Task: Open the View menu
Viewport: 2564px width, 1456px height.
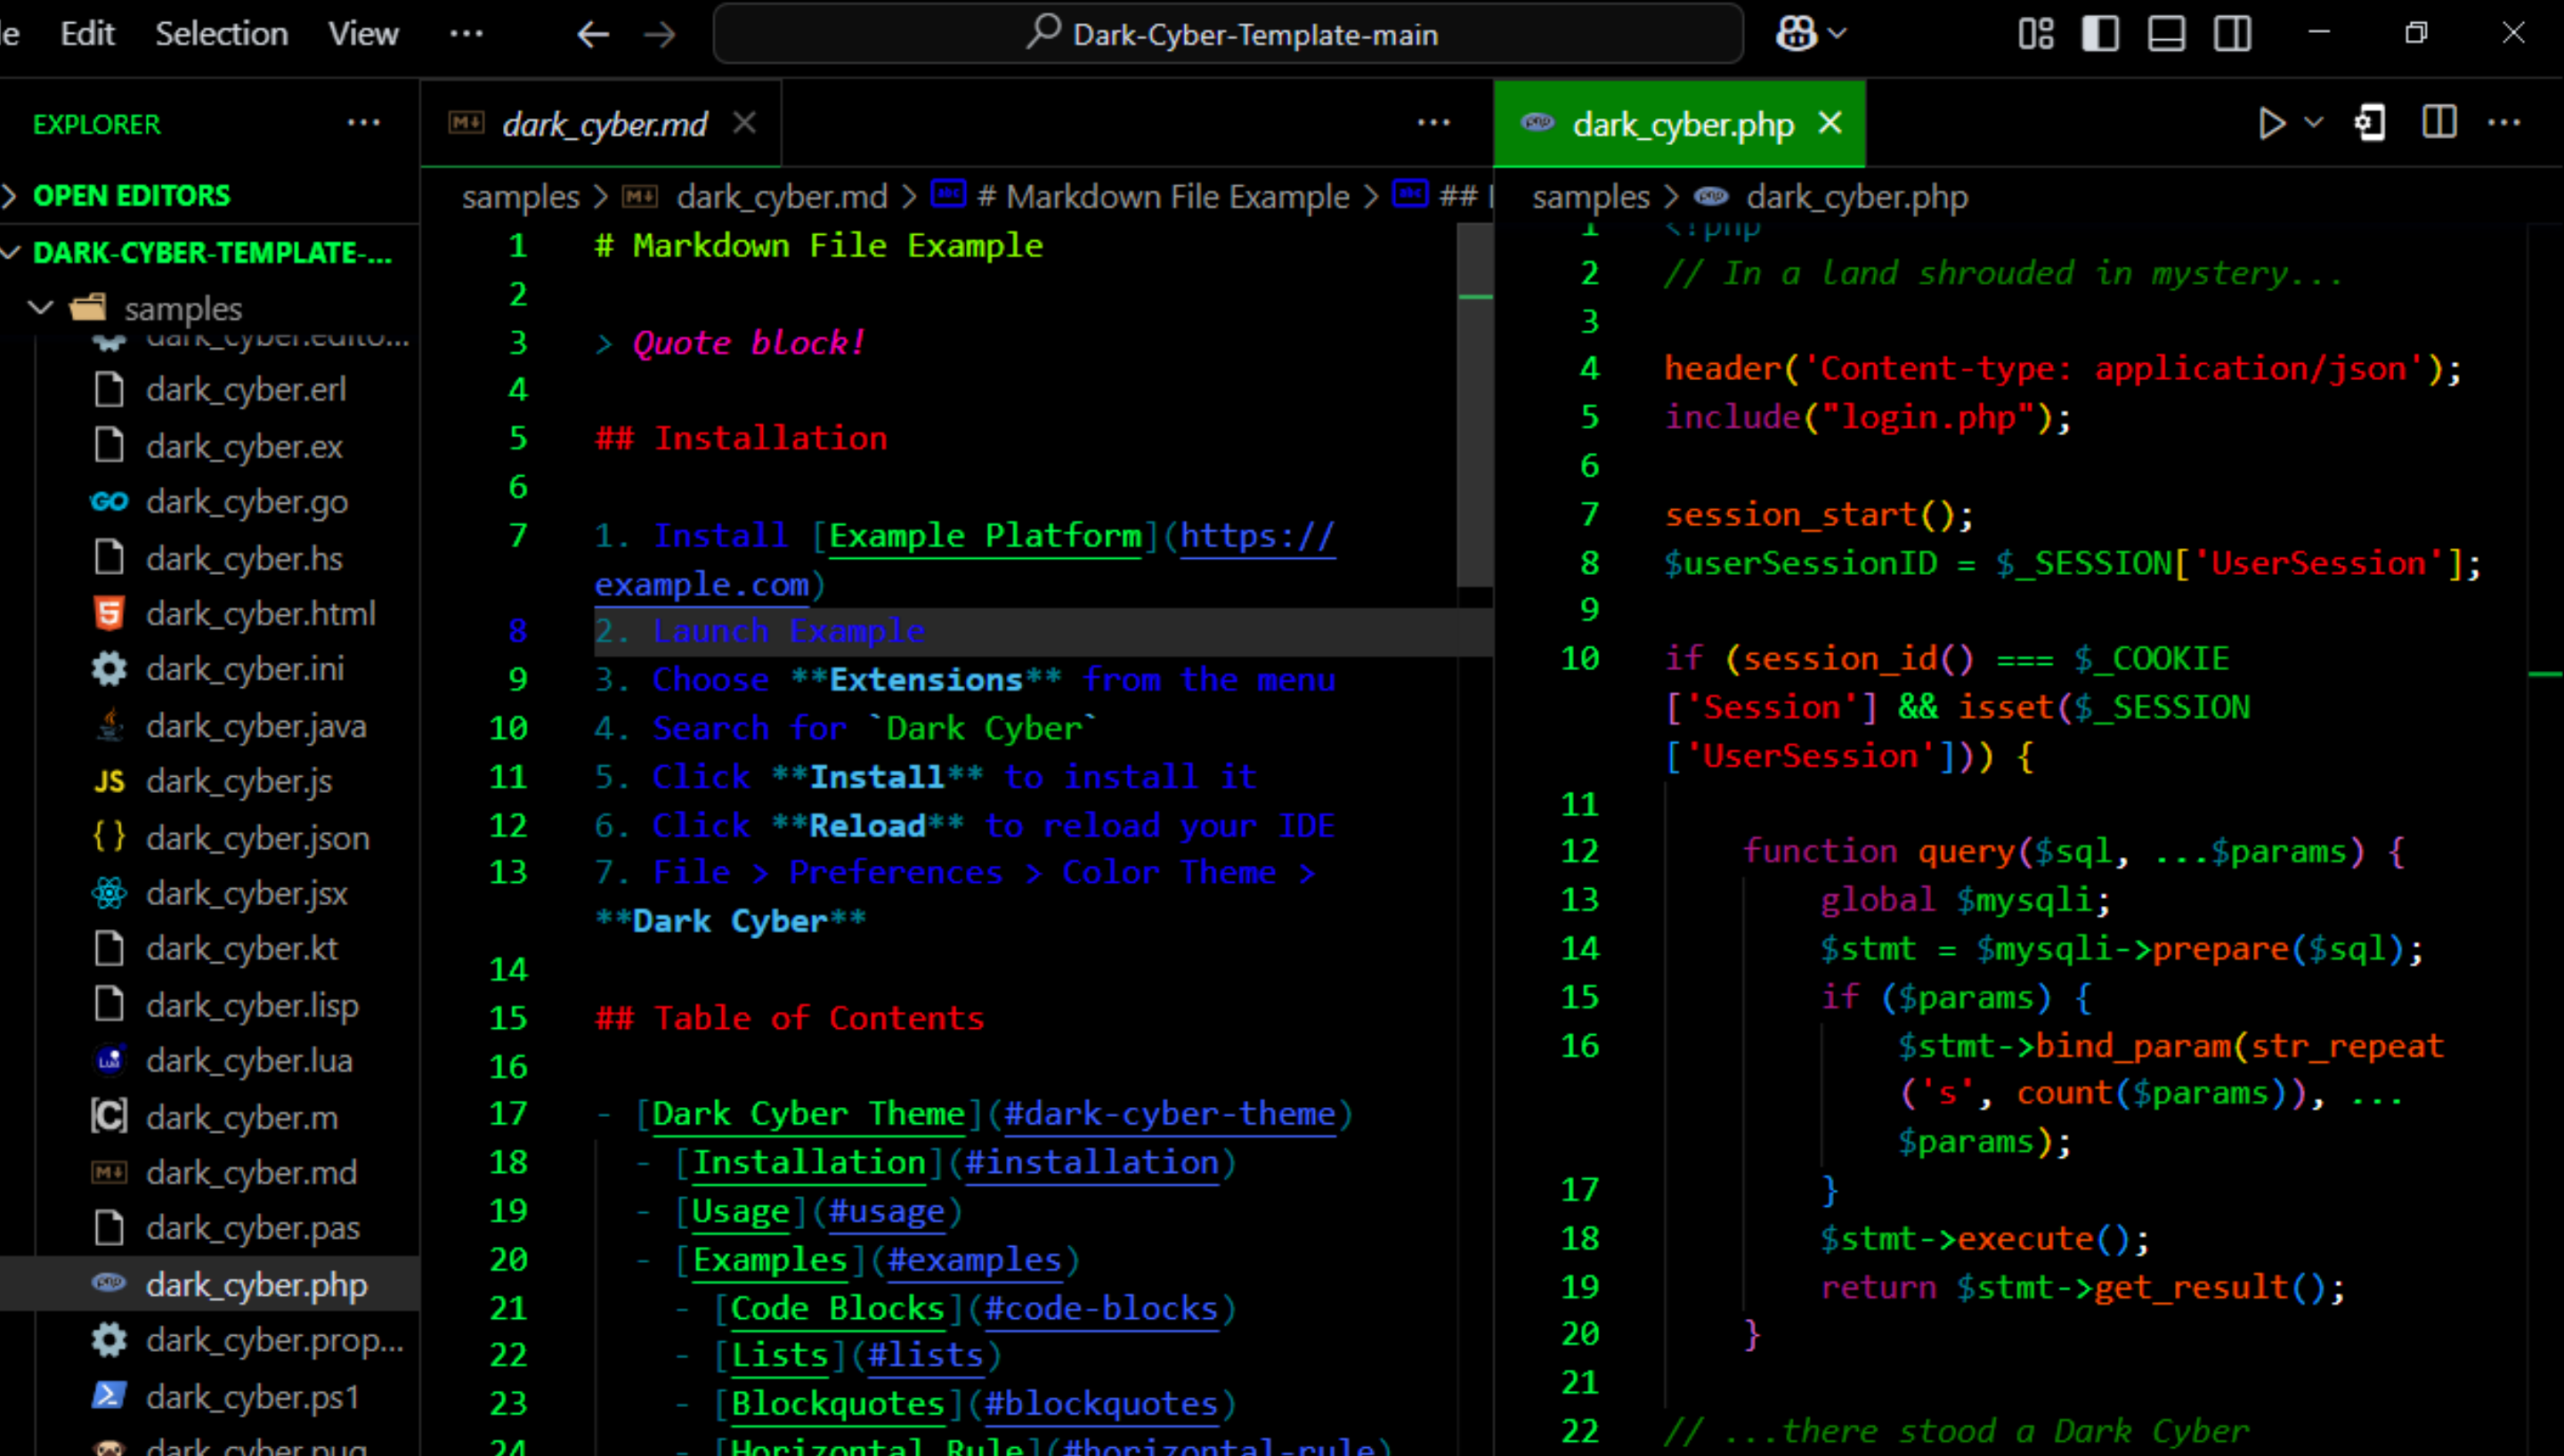Action: click(363, 34)
